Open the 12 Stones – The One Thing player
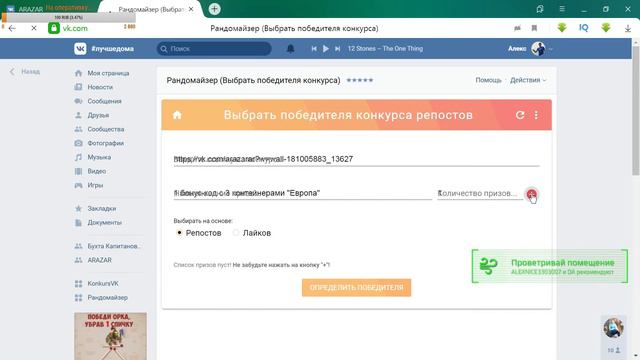The image size is (640, 360). (x=385, y=49)
